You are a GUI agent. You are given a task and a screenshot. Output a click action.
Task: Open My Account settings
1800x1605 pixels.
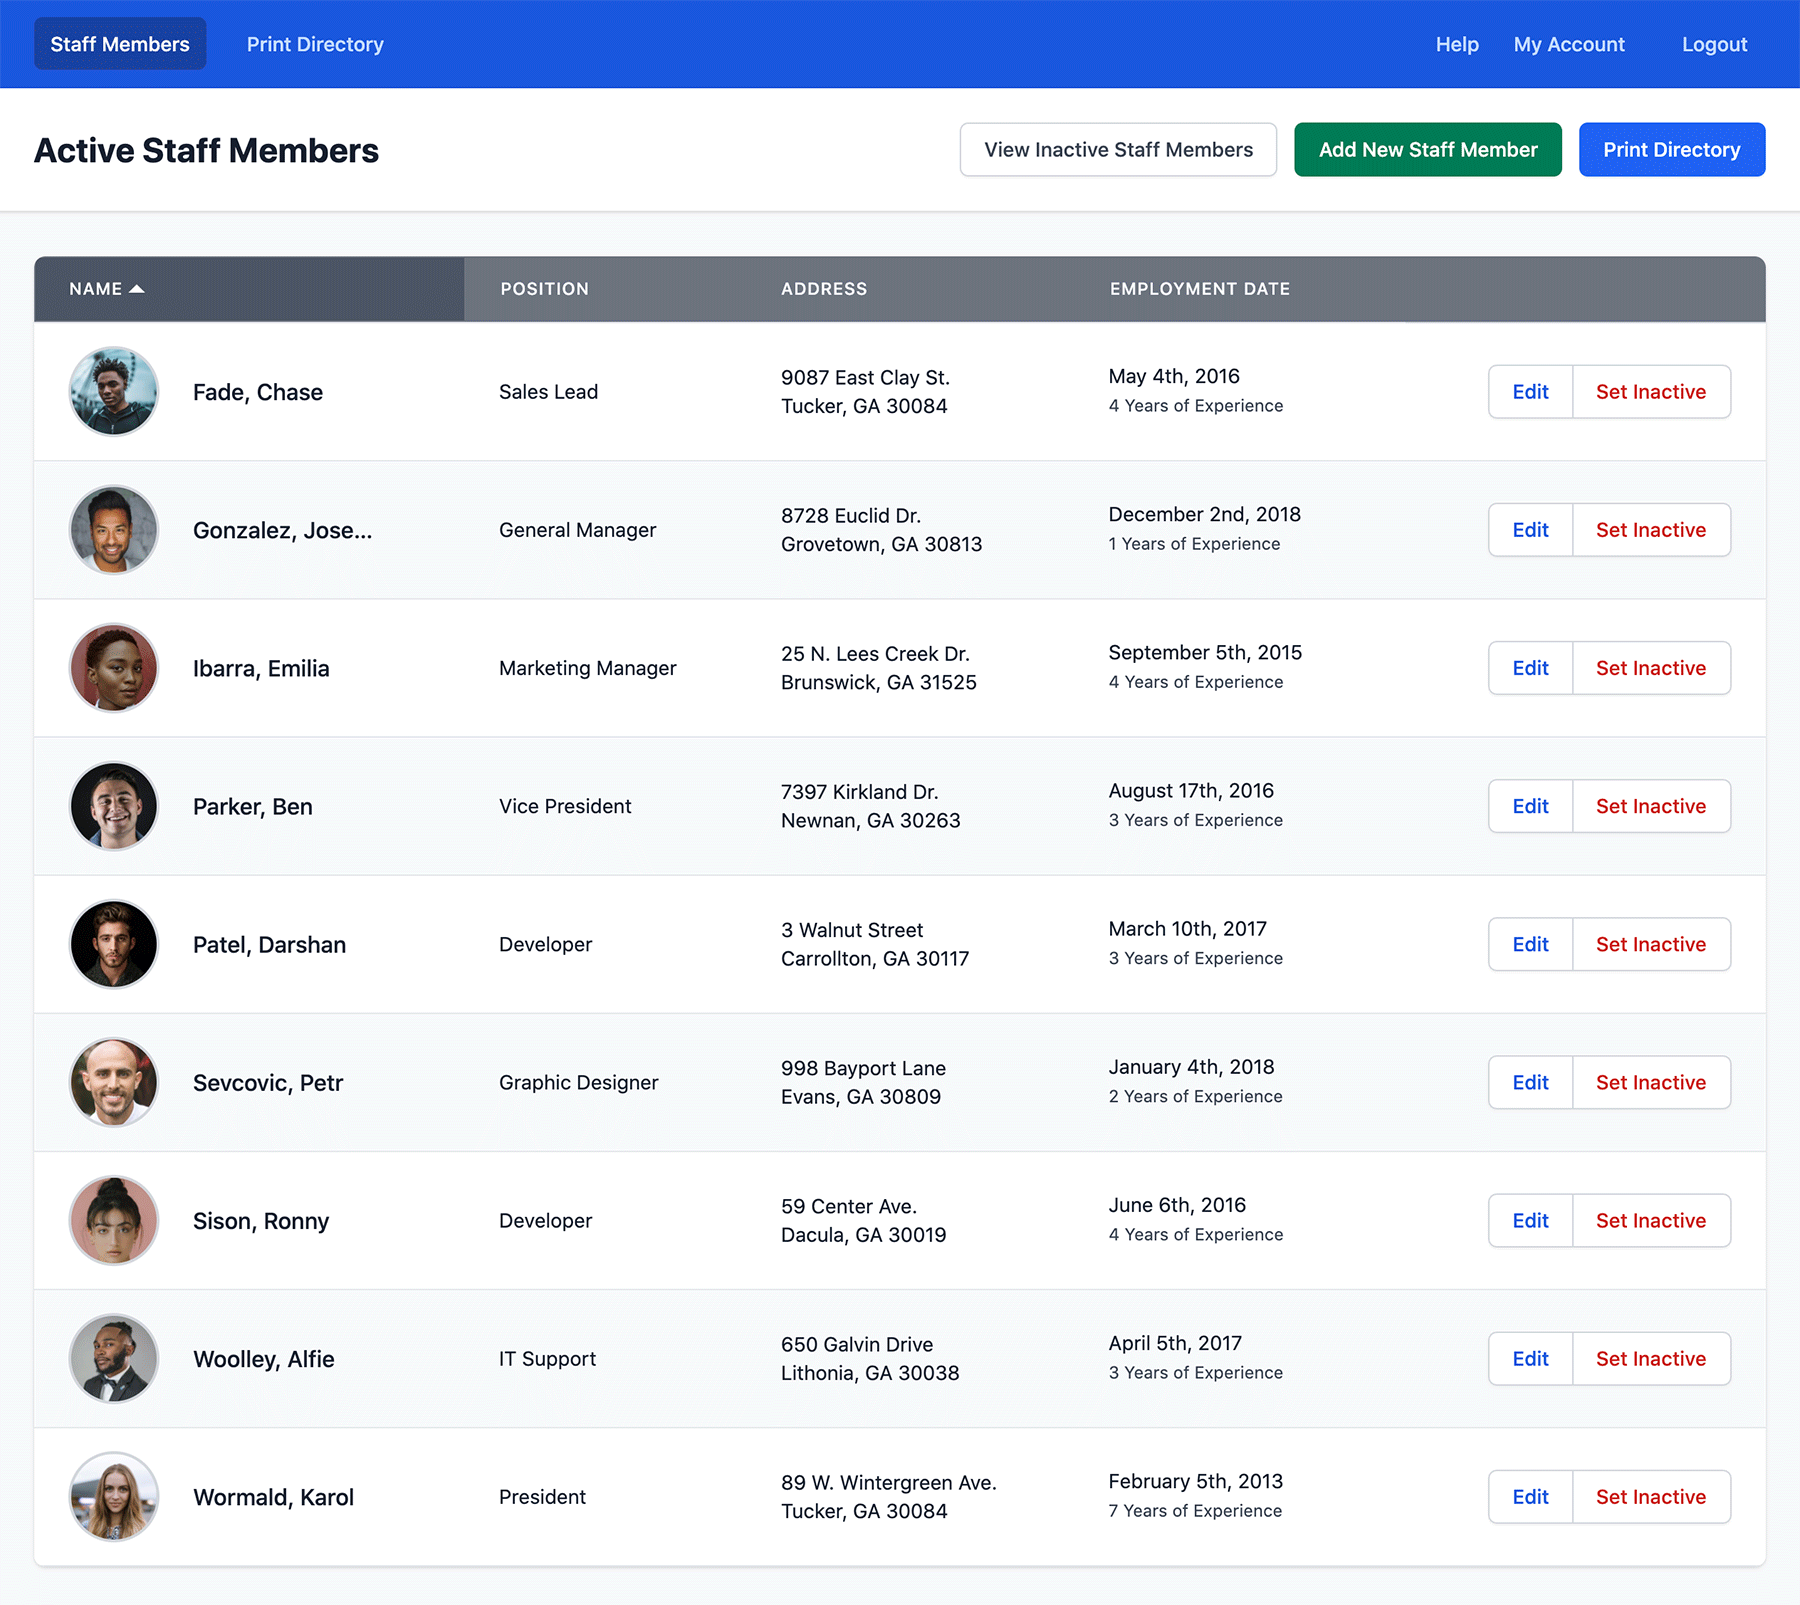pos(1569,44)
